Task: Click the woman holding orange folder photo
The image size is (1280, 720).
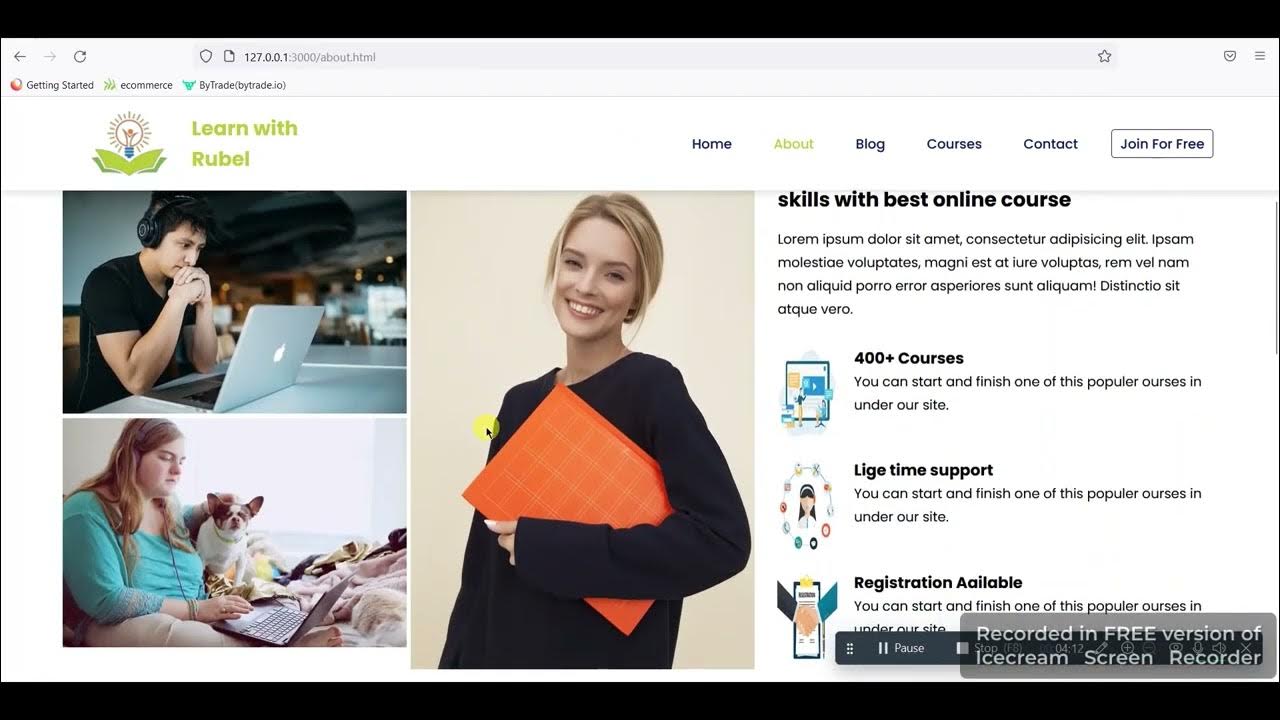Action: 582,430
